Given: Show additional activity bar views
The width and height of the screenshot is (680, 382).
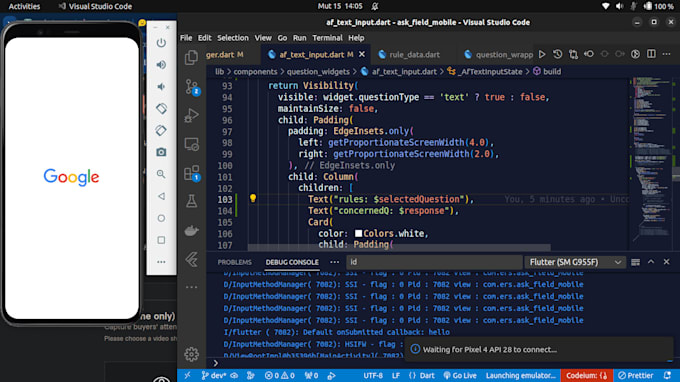Looking at the screenshot, I should pyautogui.click(x=191, y=287).
